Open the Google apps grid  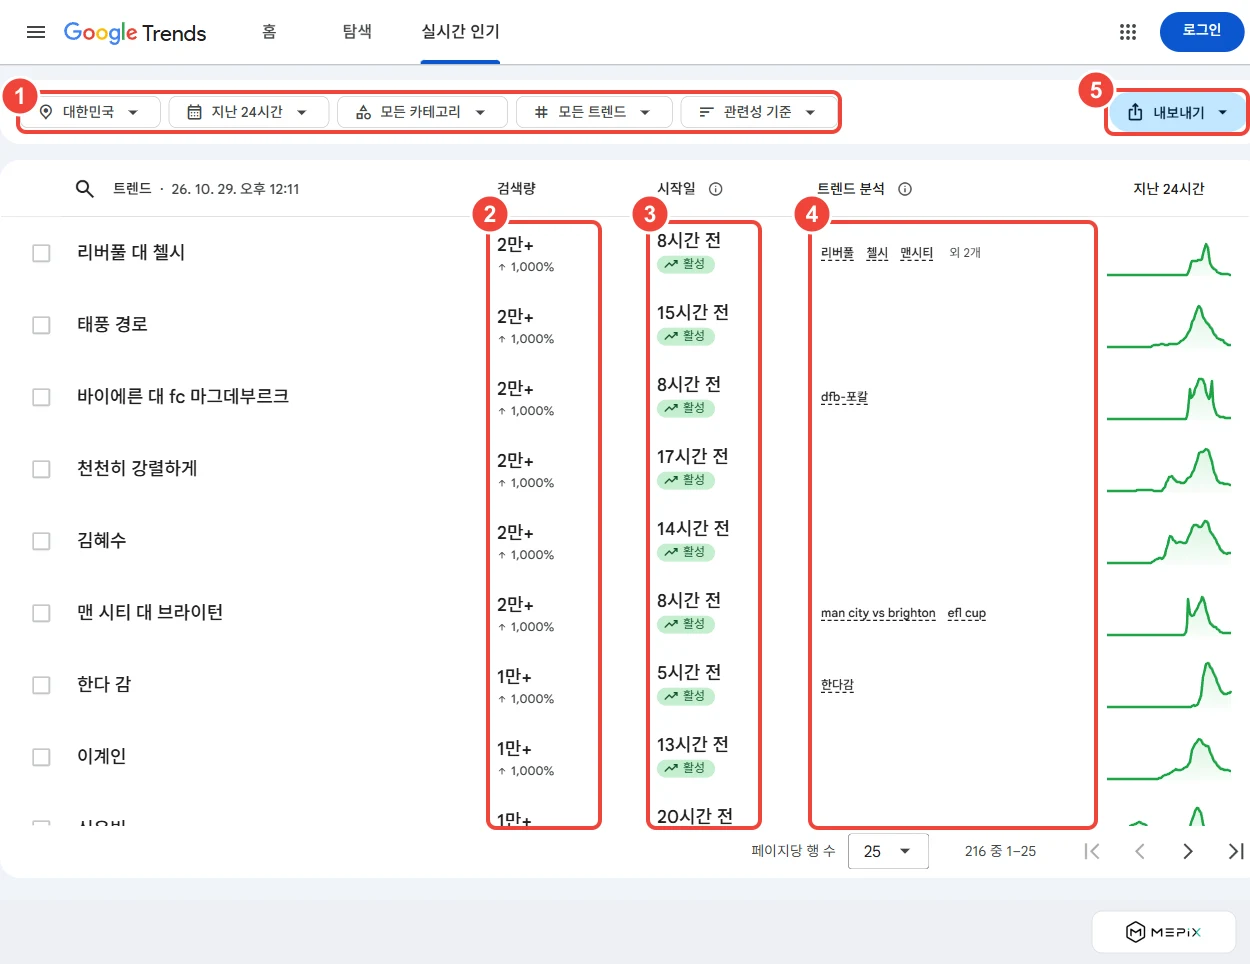click(x=1128, y=32)
